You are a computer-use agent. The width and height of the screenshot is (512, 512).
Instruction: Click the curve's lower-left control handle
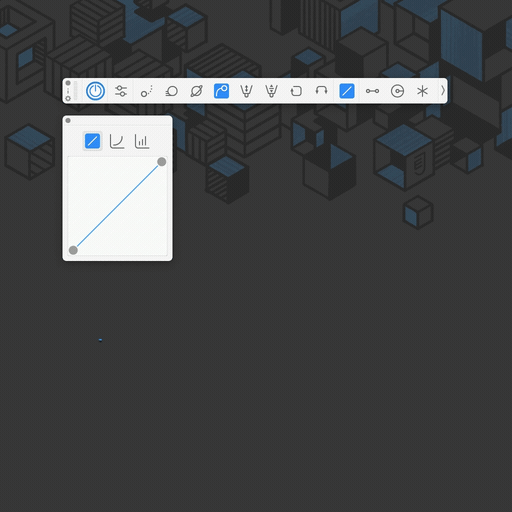73,250
